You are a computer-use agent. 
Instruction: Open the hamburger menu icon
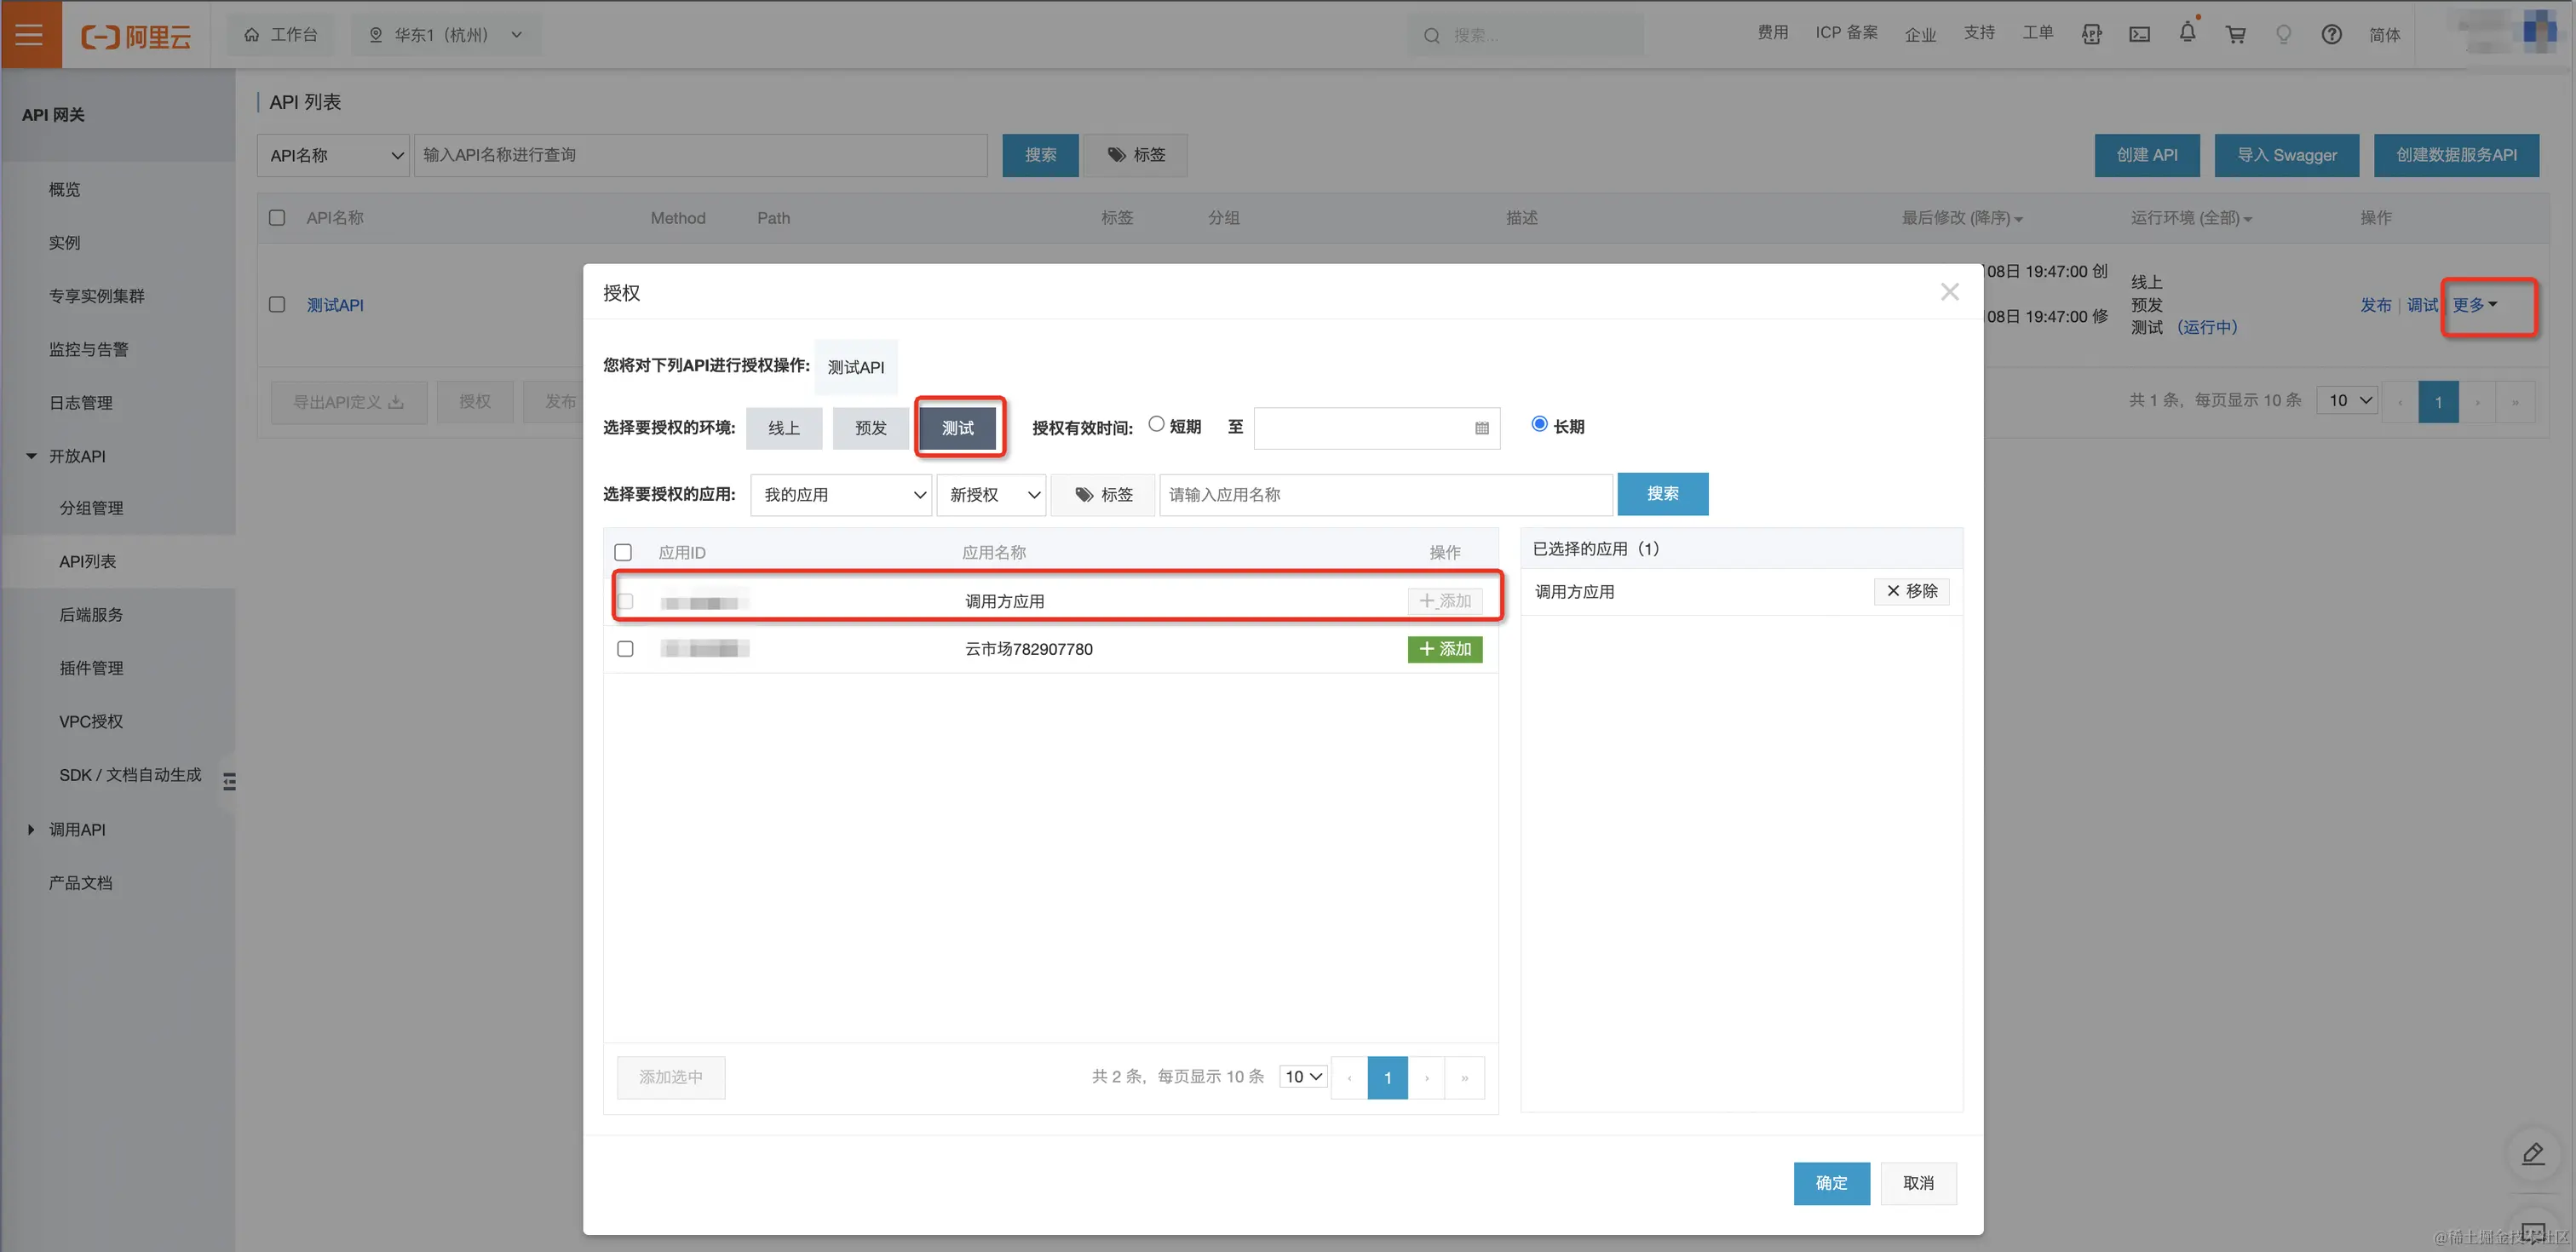pyautogui.click(x=30, y=34)
